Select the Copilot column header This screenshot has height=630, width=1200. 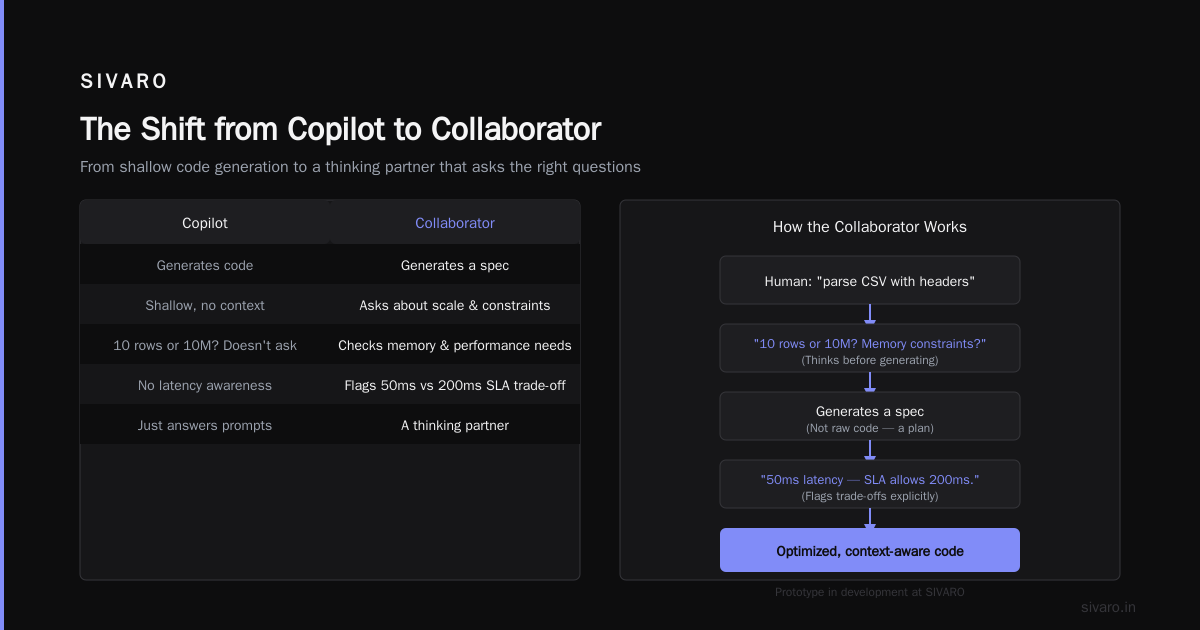click(205, 223)
